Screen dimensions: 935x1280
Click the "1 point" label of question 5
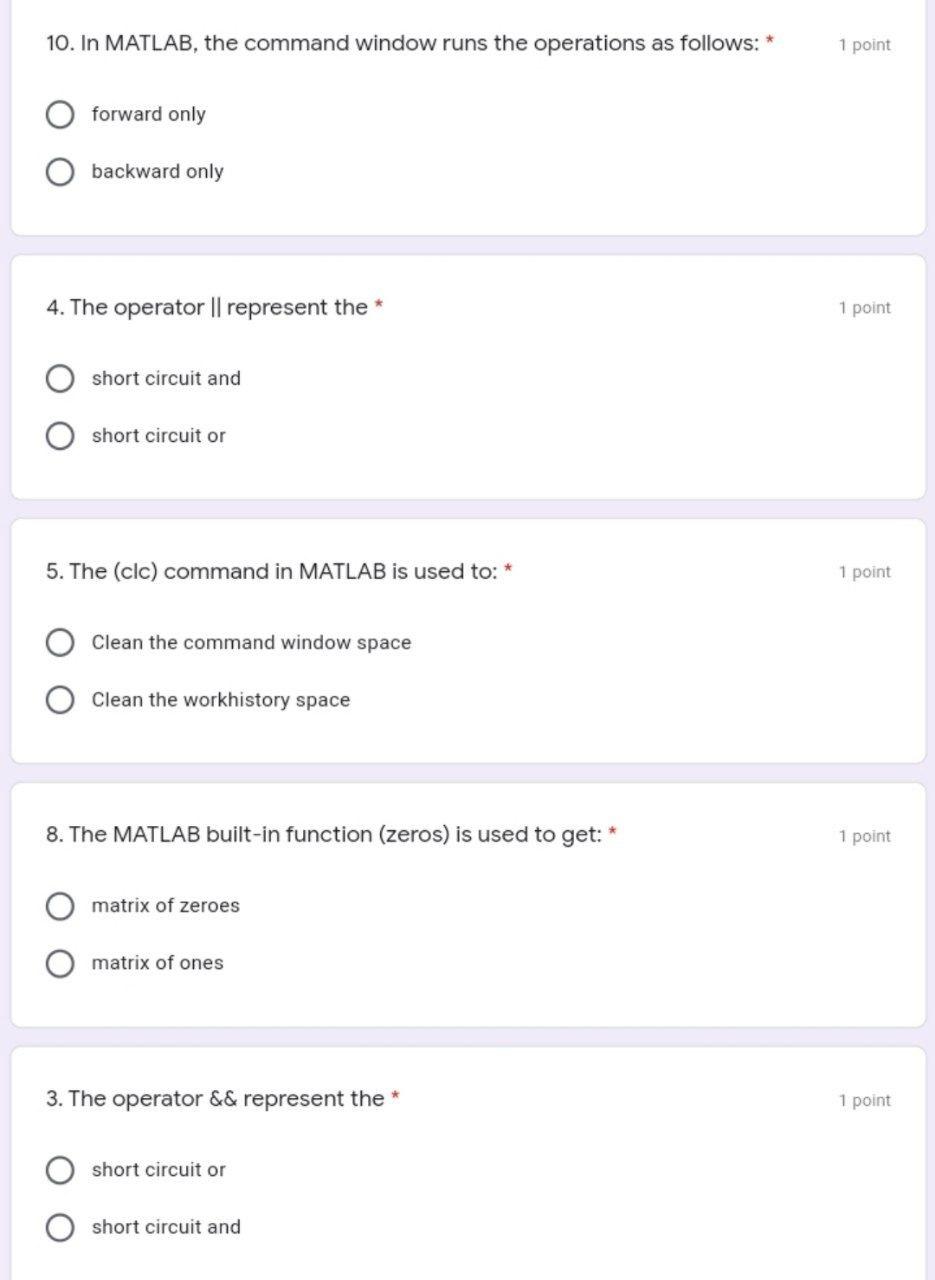[x=864, y=572]
